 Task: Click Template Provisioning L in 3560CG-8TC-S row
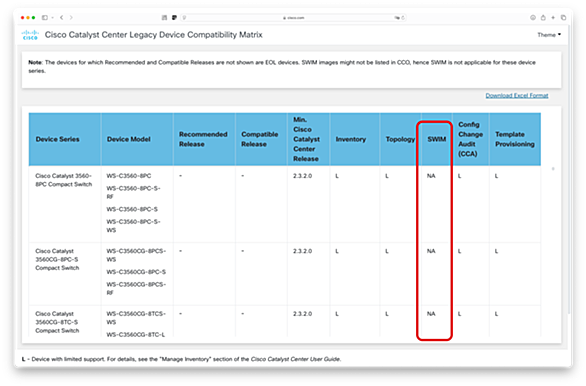tap(496, 314)
